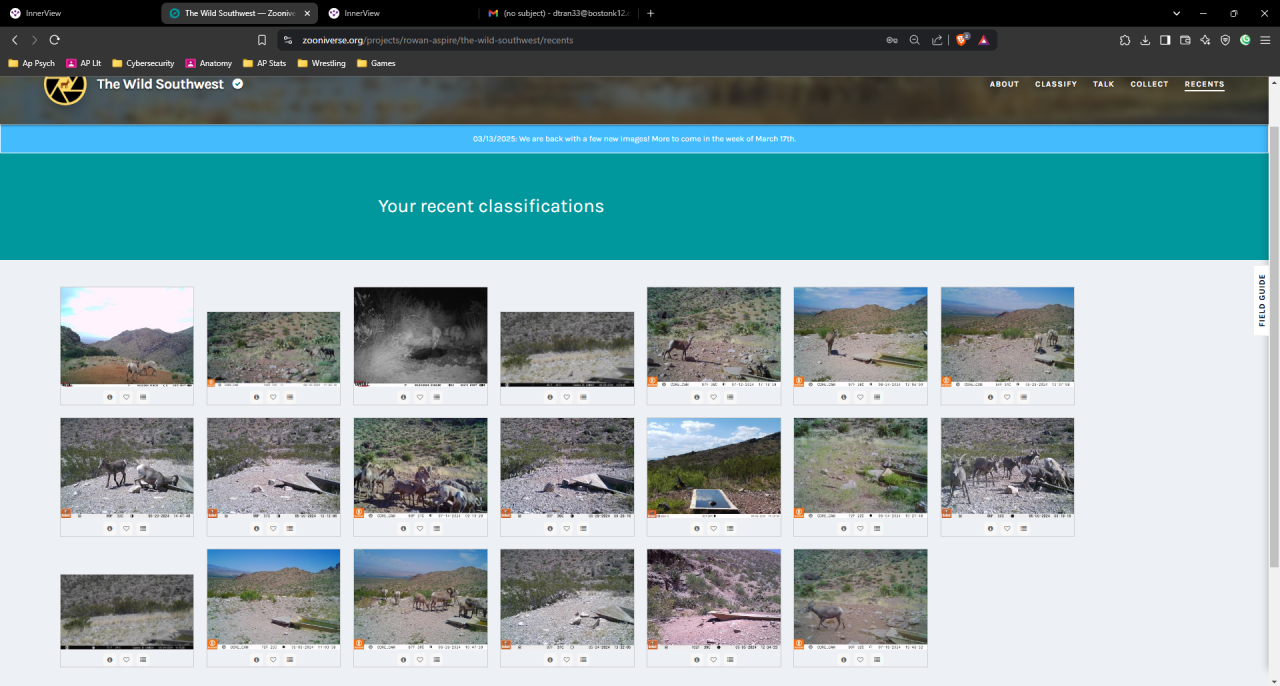
Task: Go forward in browser history
Action: coord(34,40)
